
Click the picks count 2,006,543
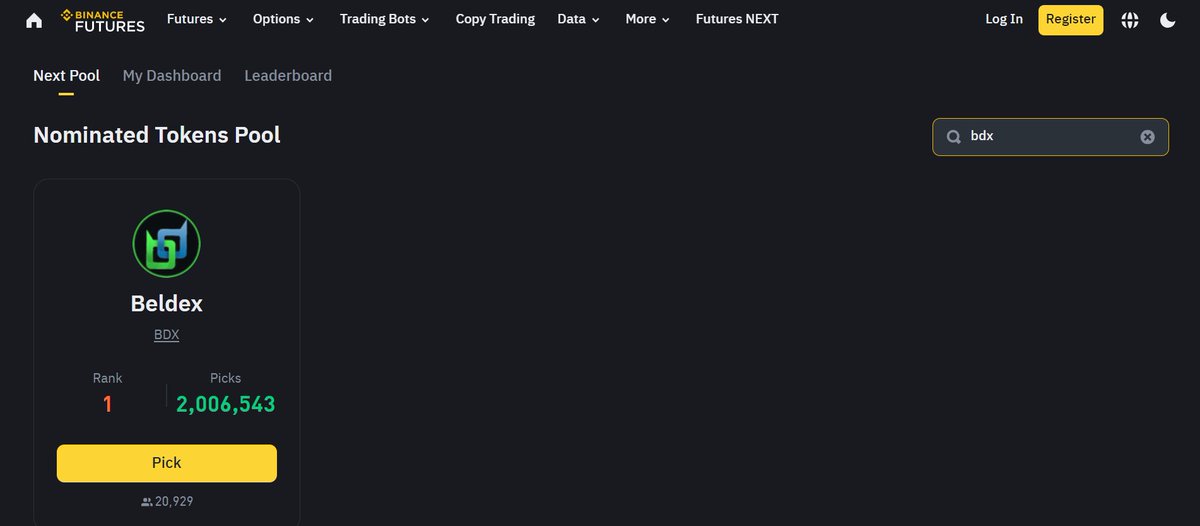(x=226, y=404)
